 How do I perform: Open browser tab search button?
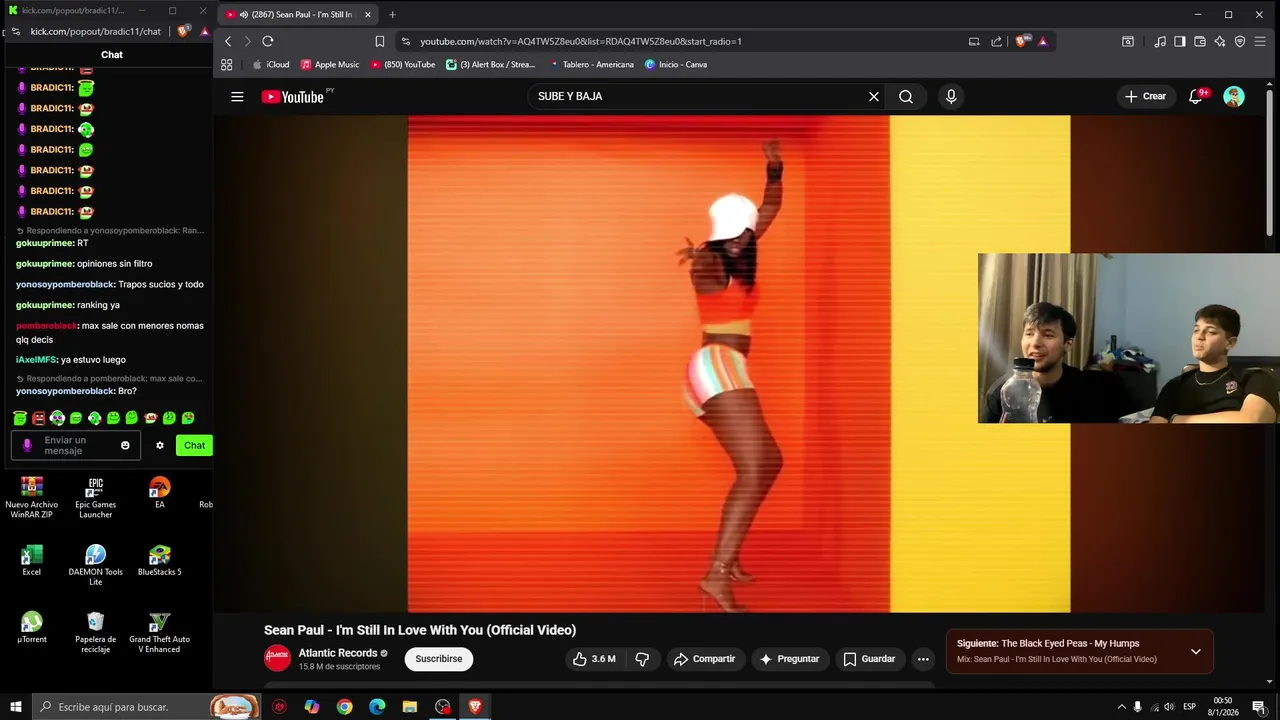1127,41
